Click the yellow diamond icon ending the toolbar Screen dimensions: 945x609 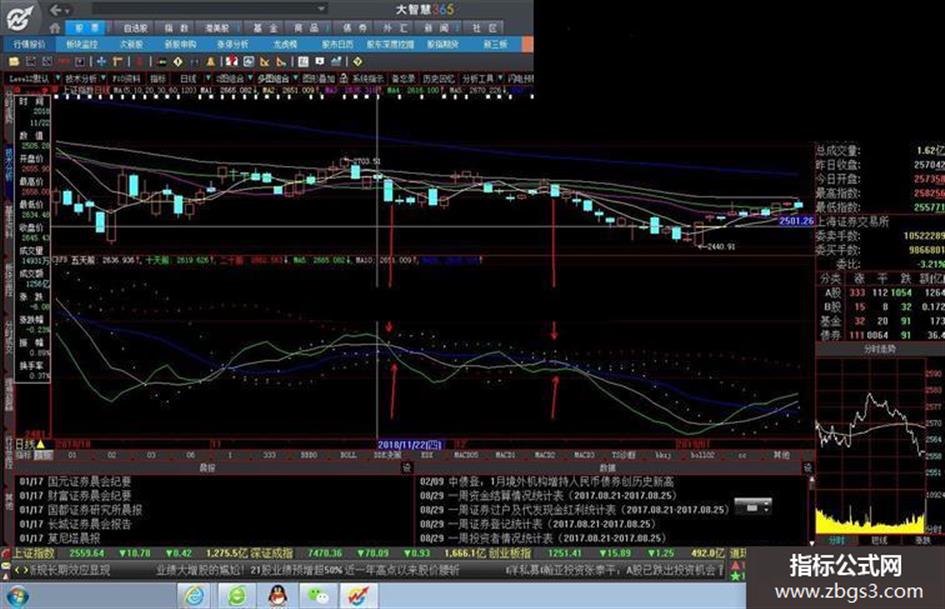click(357, 62)
